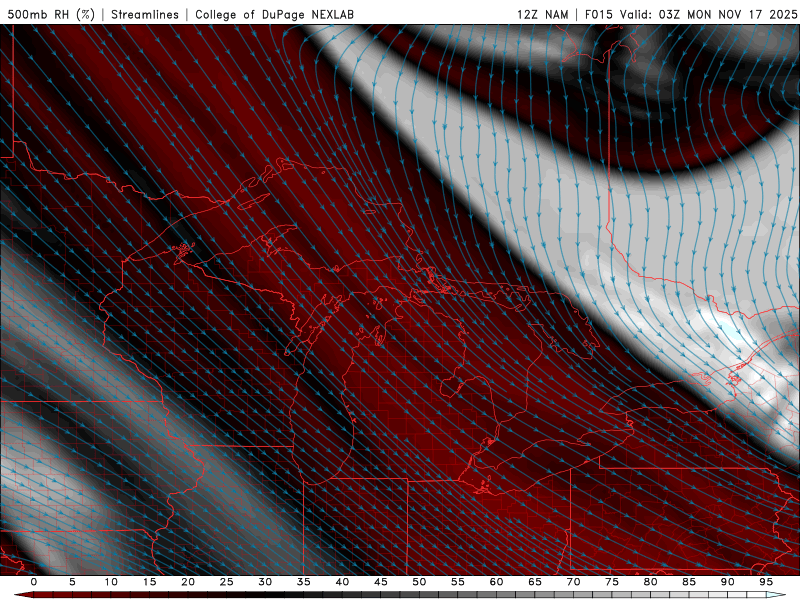The height and width of the screenshot is (600, 800).
Task: Click the "90" colorbar label
Action: [x=728, y=582]
